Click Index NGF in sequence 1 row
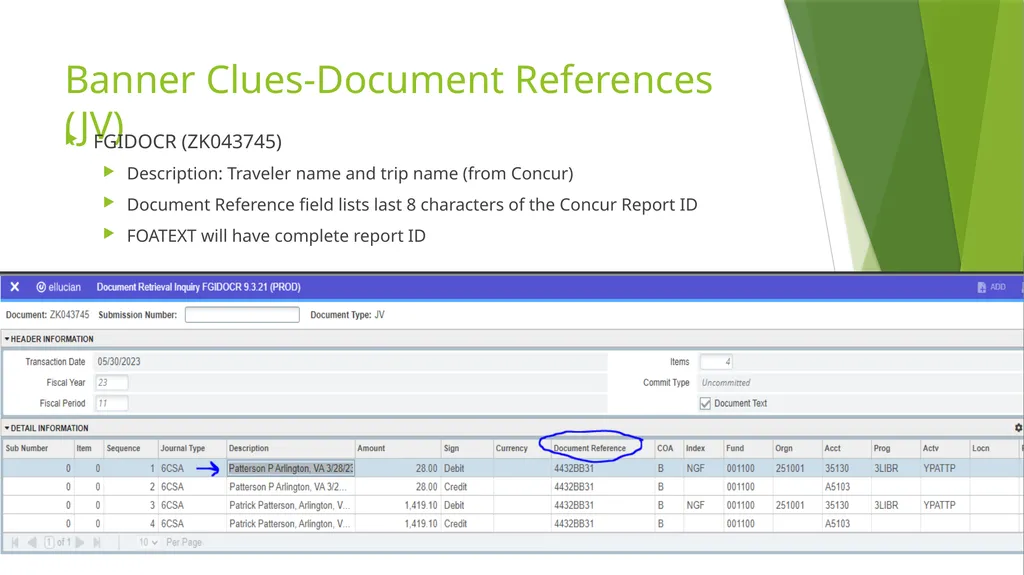Viewport: 1024px width, 575px height. [x=696, y=468]
